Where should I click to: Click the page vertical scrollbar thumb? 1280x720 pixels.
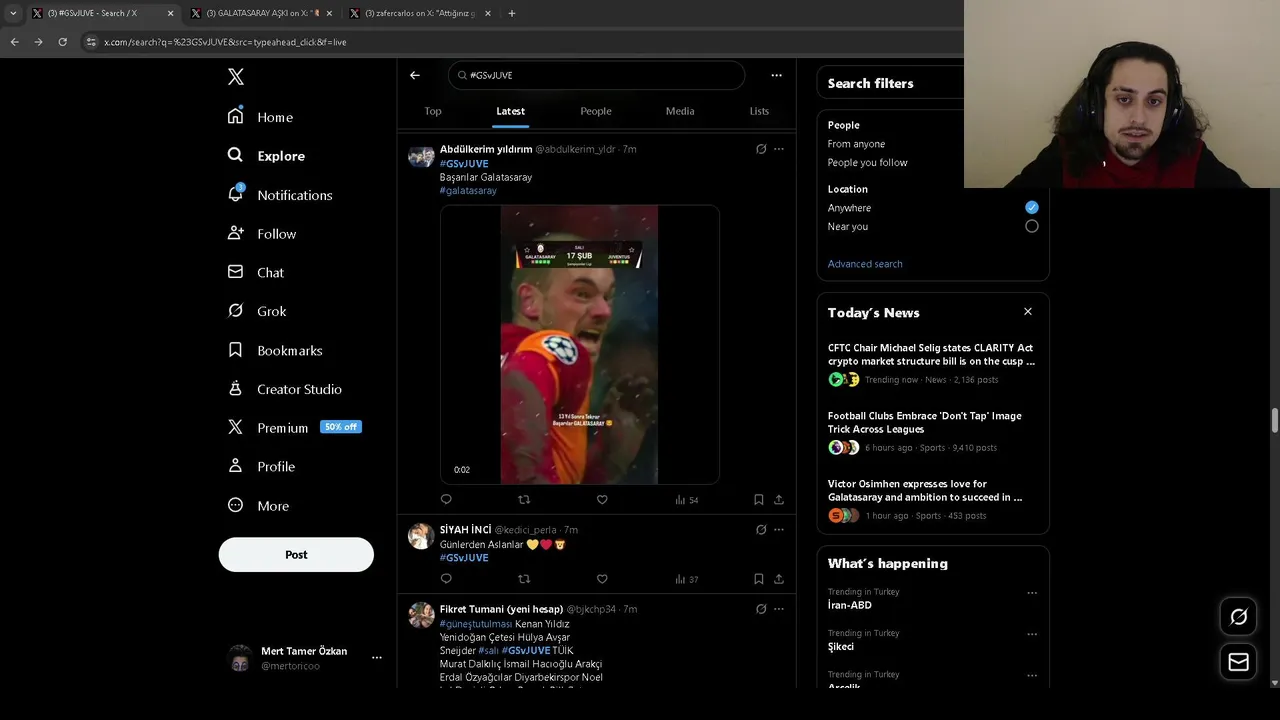[1274, 421]
